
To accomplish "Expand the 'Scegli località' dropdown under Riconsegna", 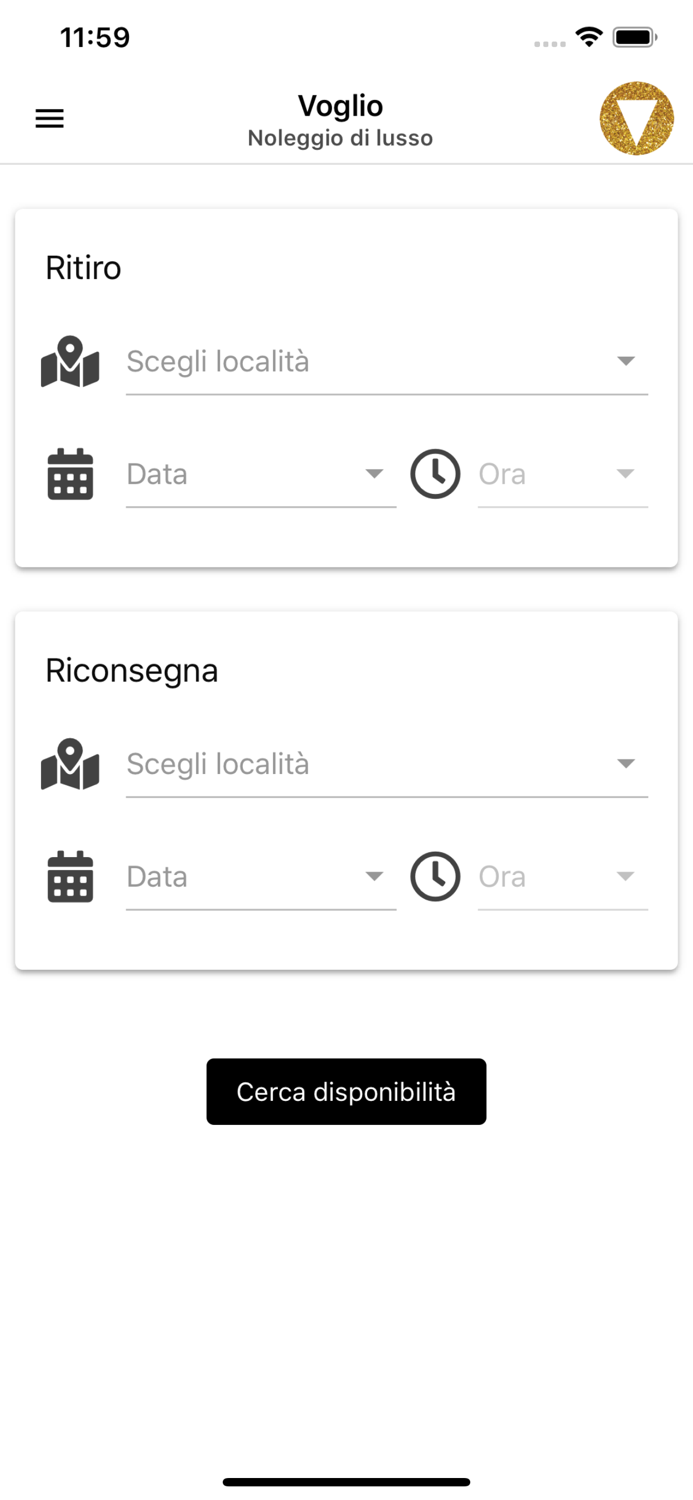I will coord(626,763).
